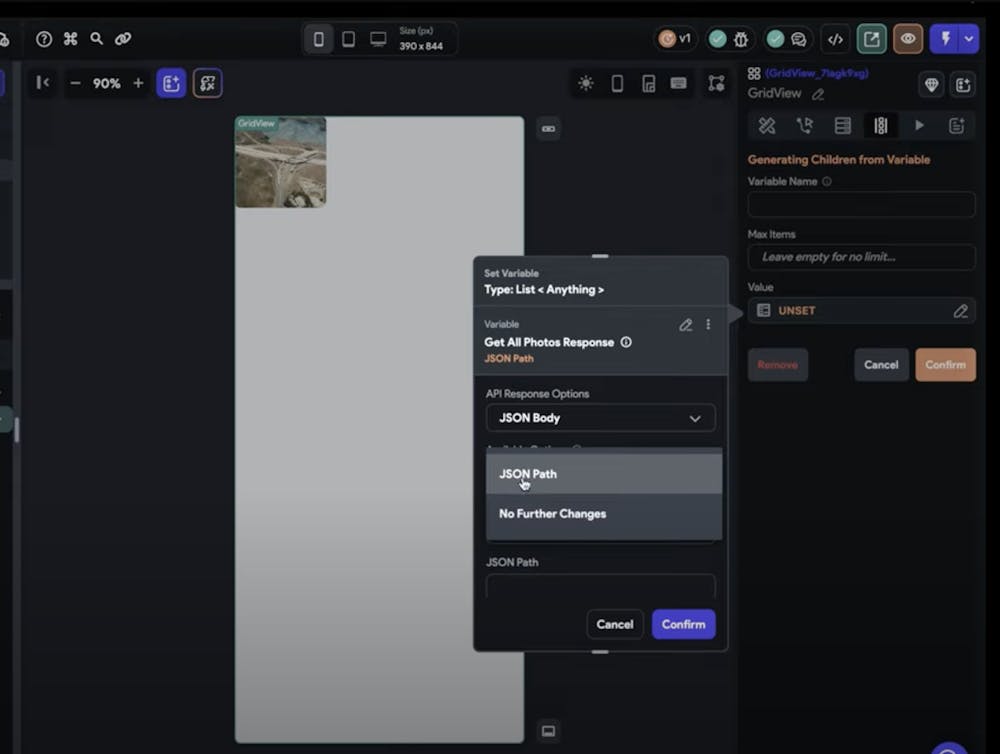The width and height of the screenshot is (1000, 754).
Task: Click the Variable Name info icon
Action: tap(827, 182)
